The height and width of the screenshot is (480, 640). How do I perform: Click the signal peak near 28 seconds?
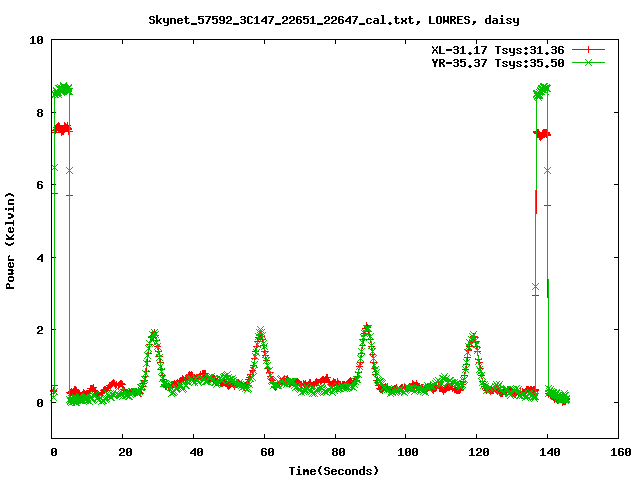pos(154,334)
